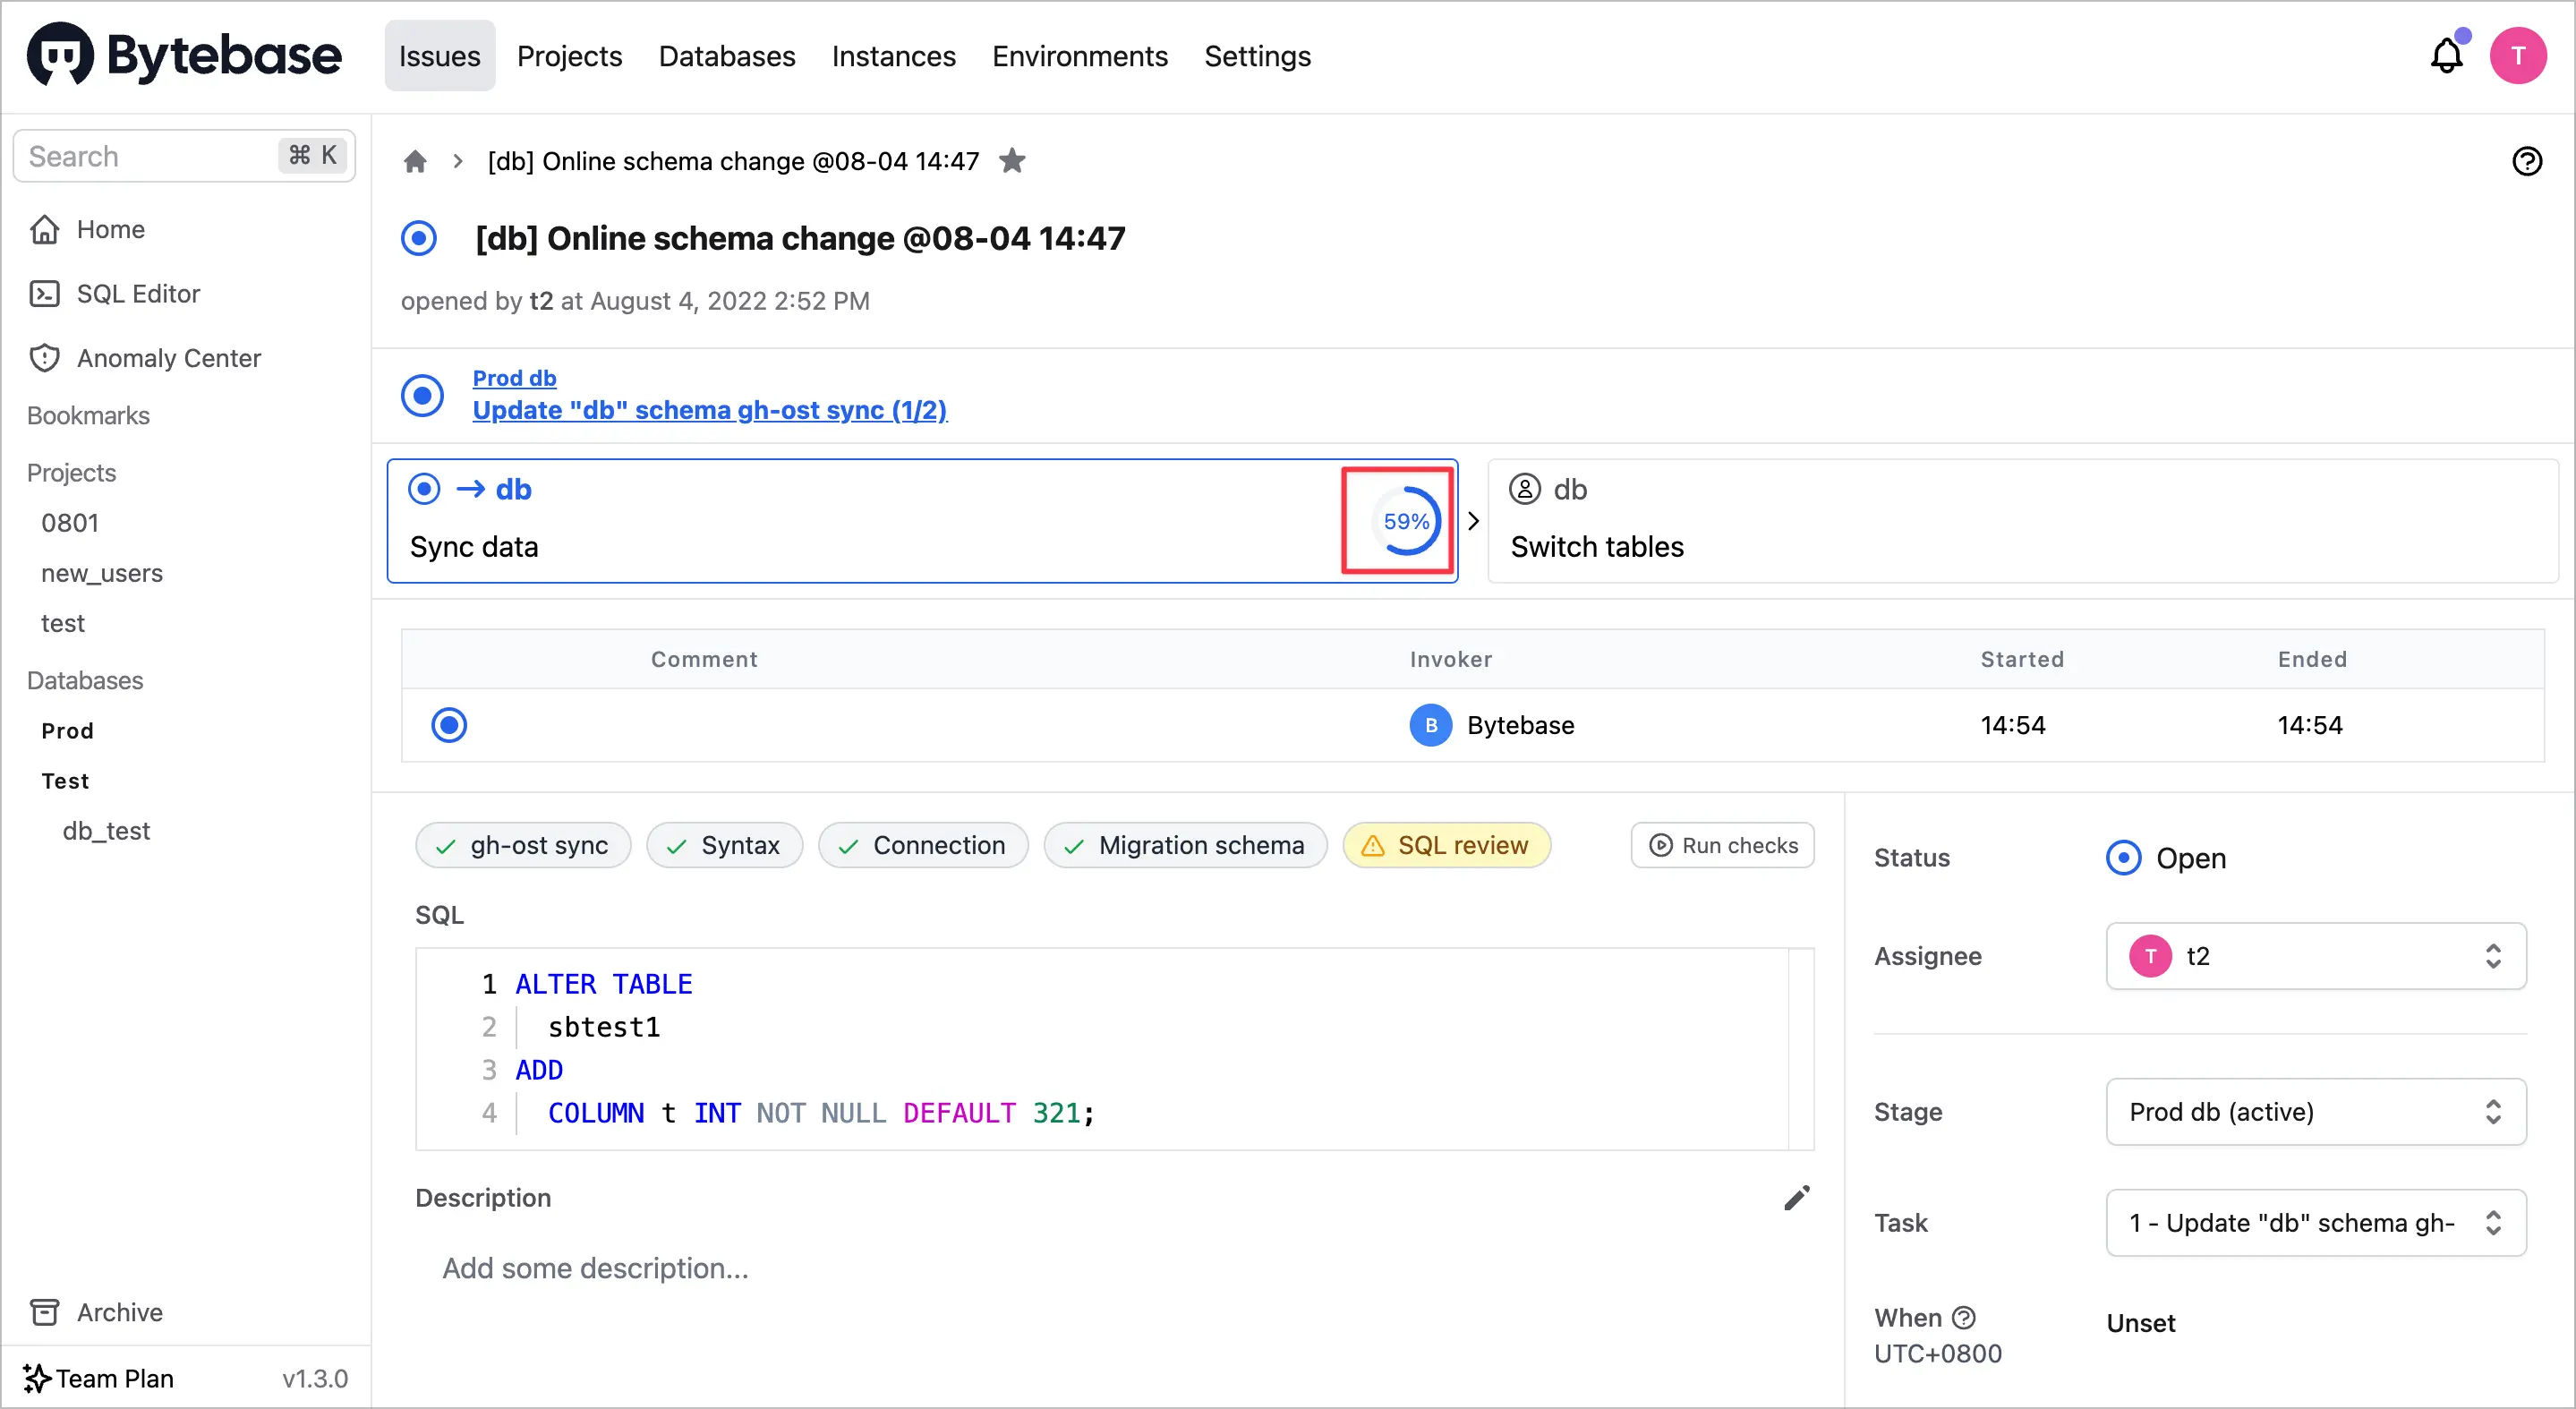Click the notification bell icon
This screenshot has height=1409, width=2576.
(x=2446, y=56)
